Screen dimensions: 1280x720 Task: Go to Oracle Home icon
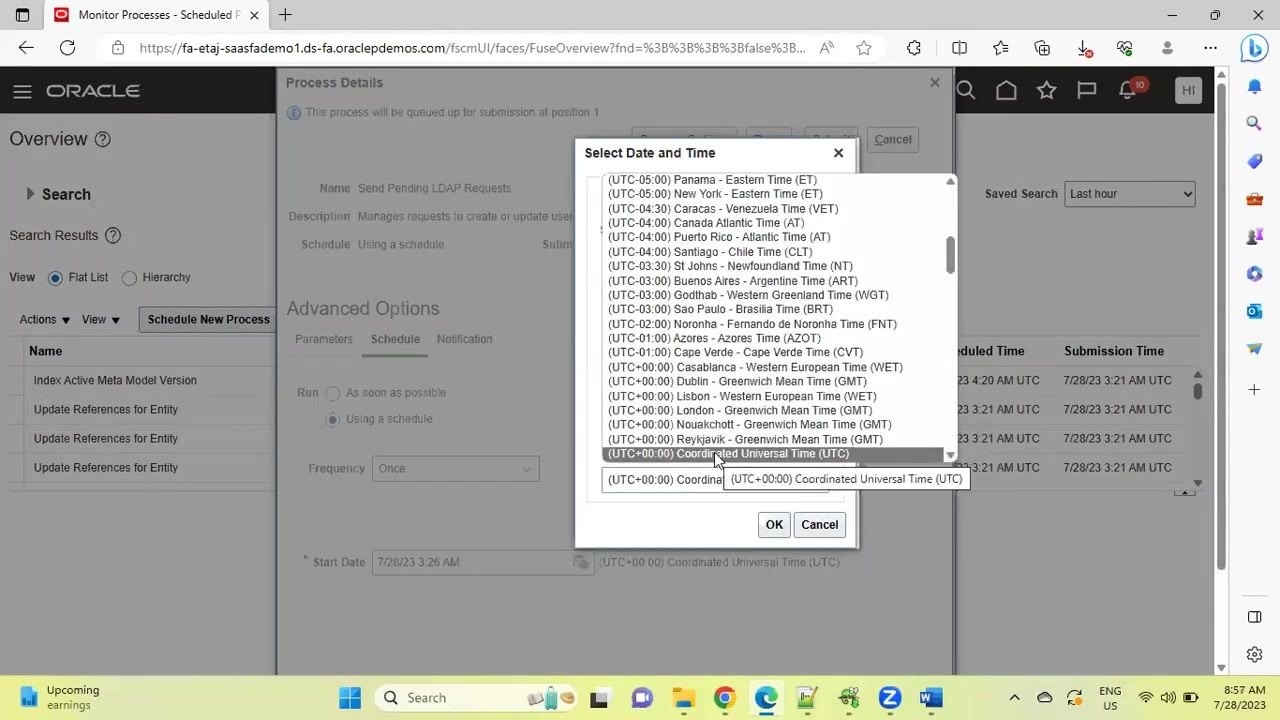[1006, 91]
